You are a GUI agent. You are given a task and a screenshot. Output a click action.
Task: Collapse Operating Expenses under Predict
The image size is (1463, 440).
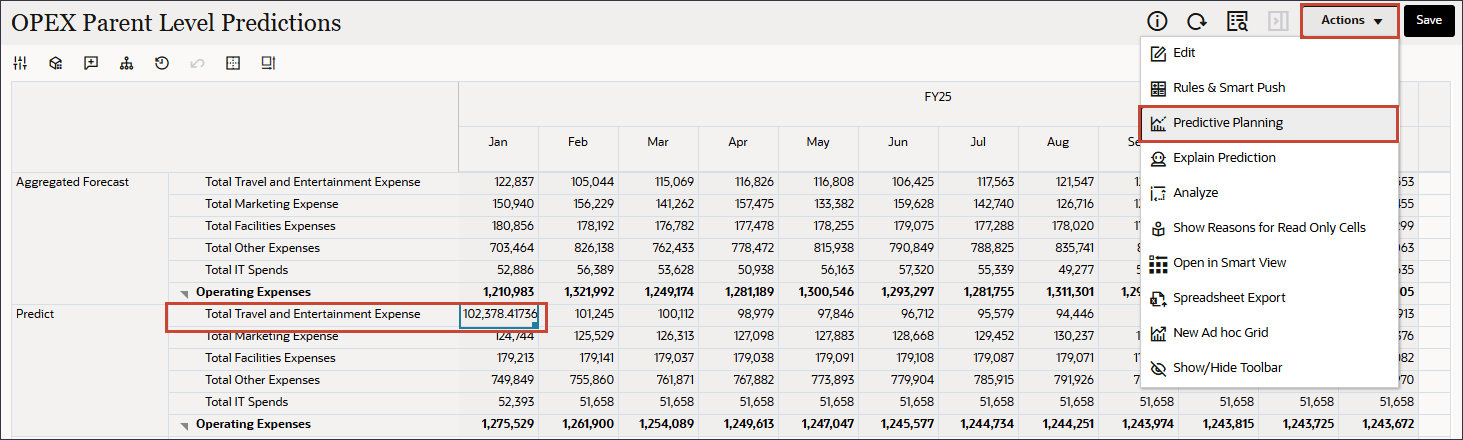(x=185, y=426)
